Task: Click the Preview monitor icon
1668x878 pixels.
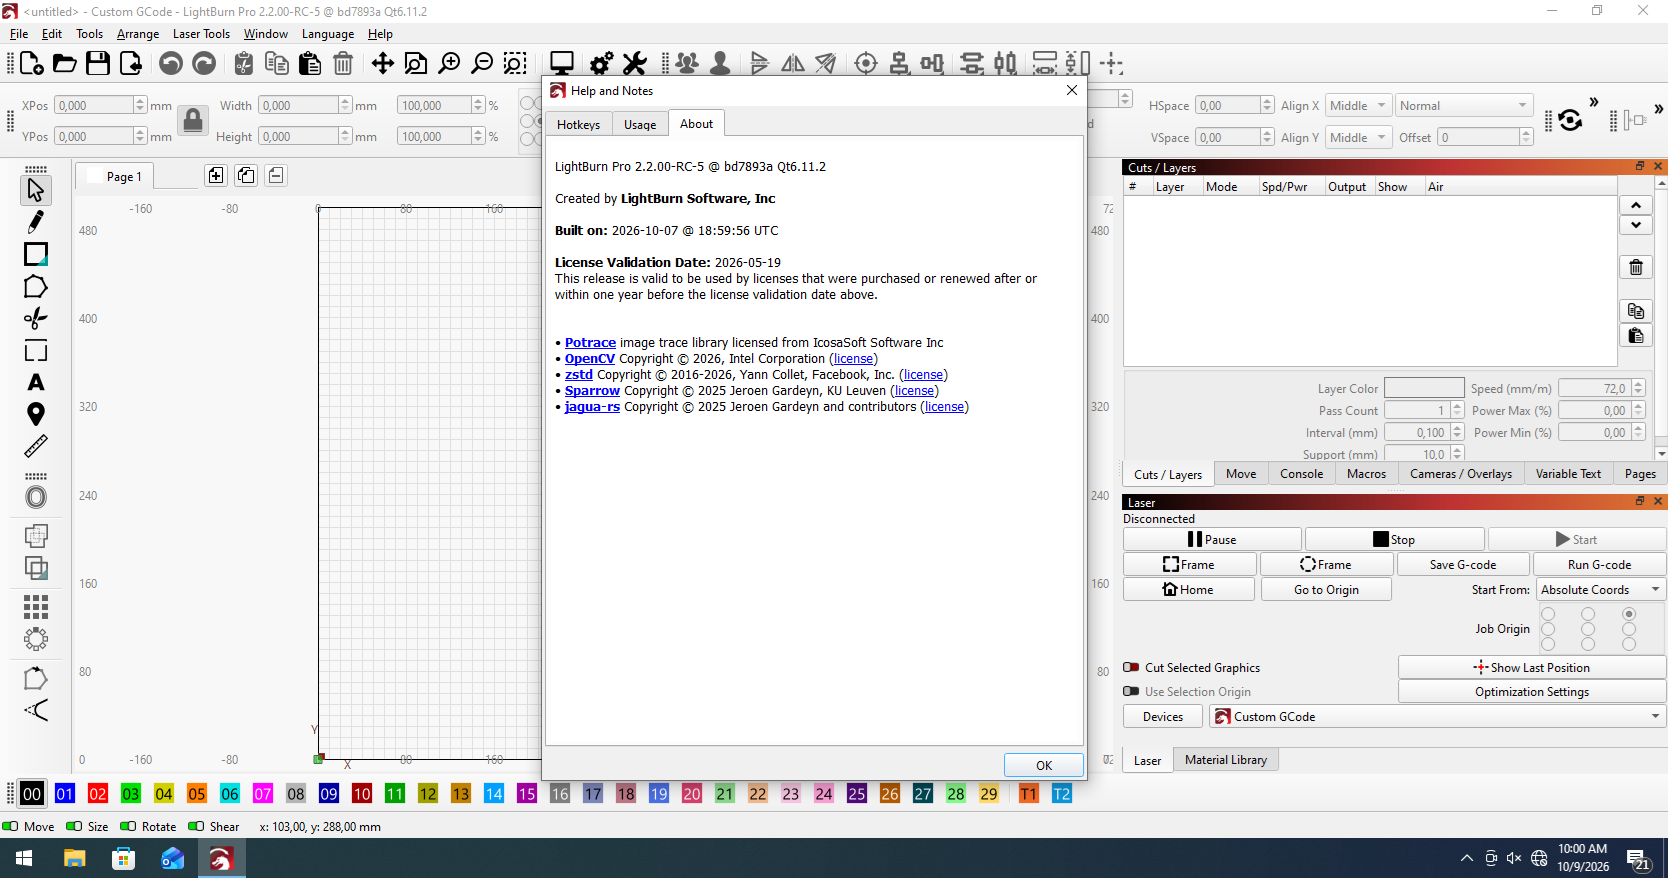Action: 562,64
